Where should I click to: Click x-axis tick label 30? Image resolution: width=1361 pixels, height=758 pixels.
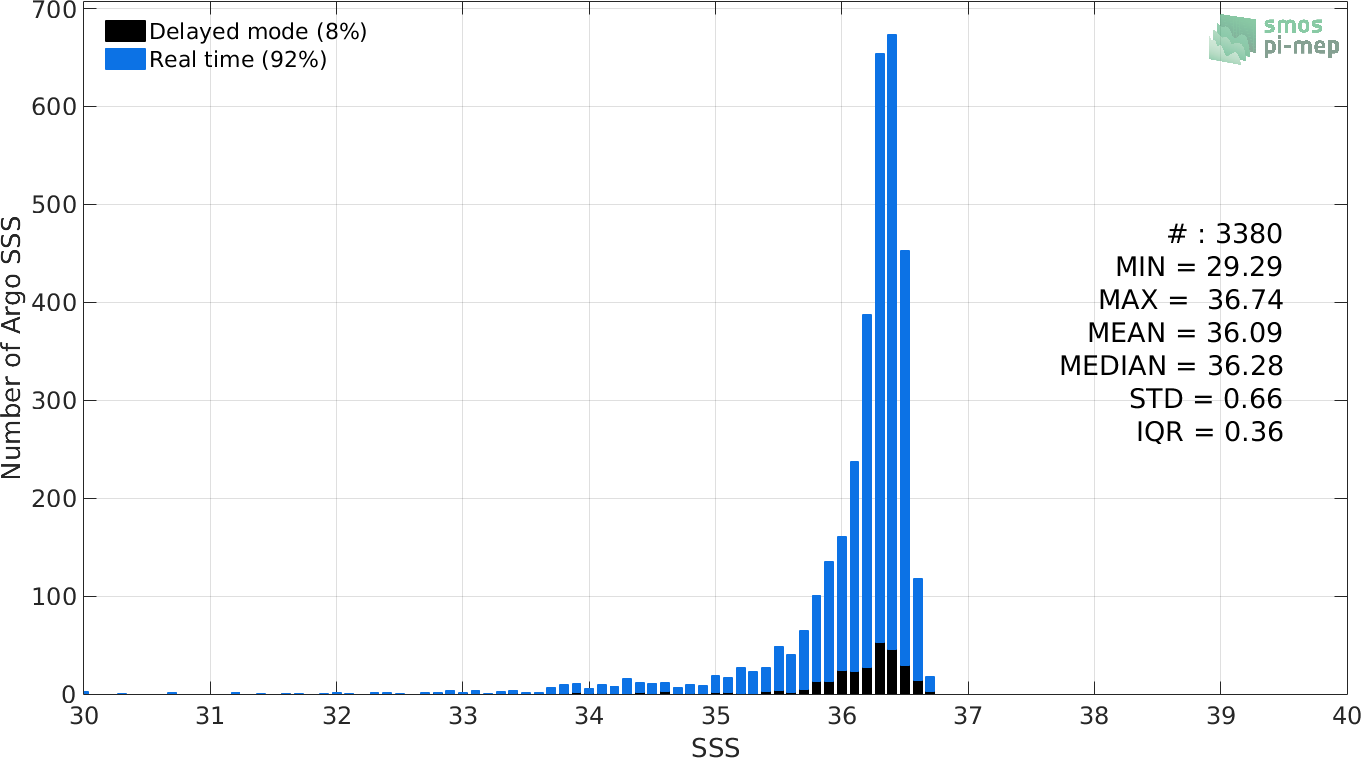(84, 717)
